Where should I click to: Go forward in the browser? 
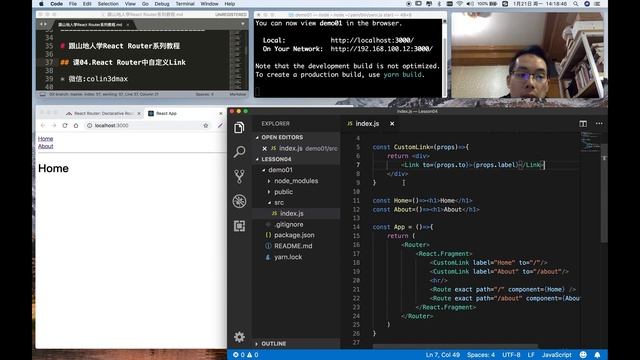click(x=54, y=126)
